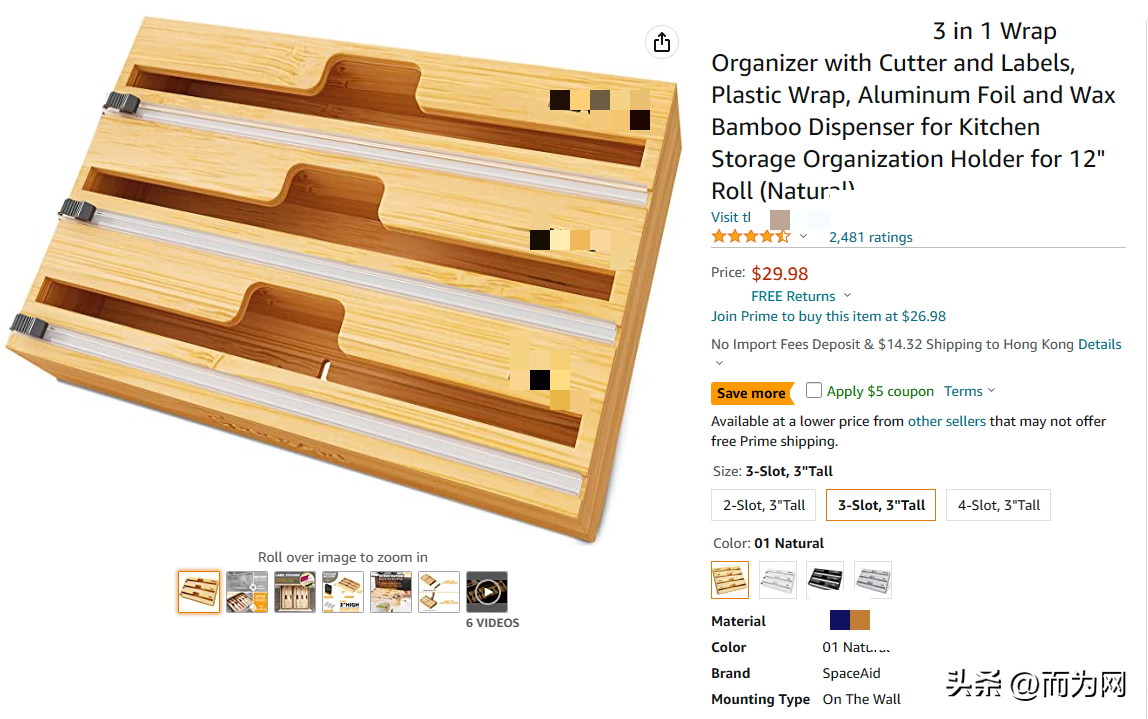Follow the other sellers link
The height and width of the screenshot is (719, 1148).
tap(946, 421)
